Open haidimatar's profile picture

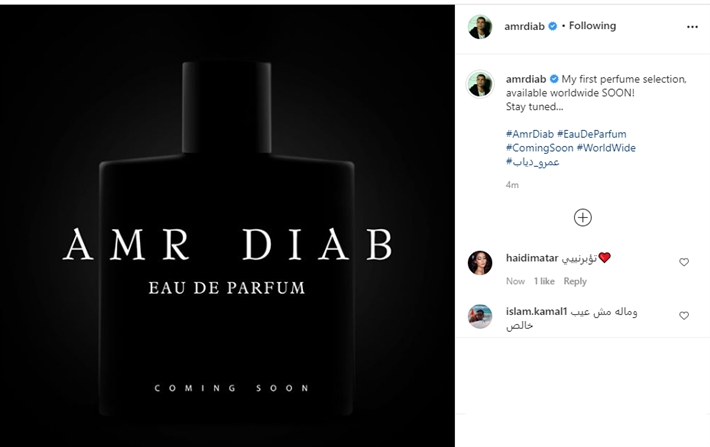click(480, 263)
